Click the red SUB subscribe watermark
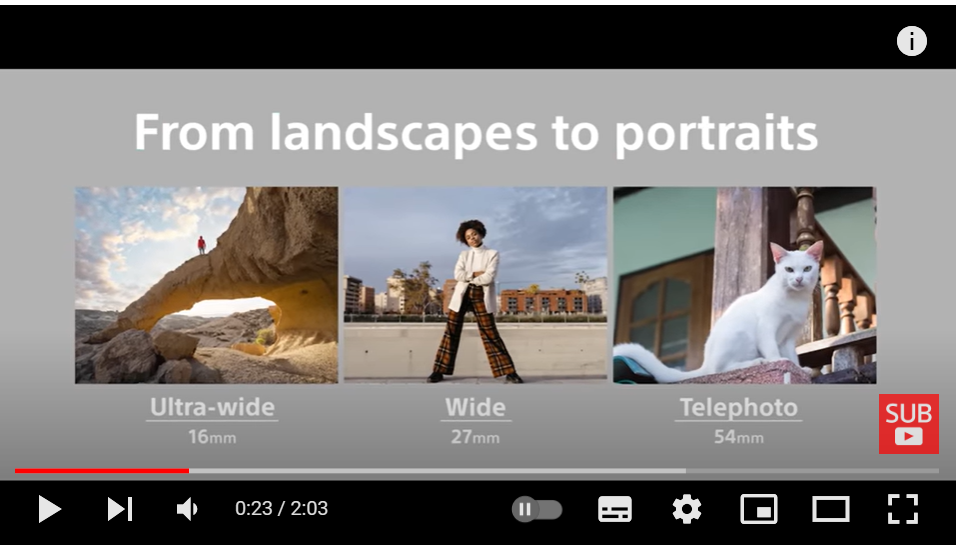Image resolution: width=958 pixels, height=550 pixels. pos(908,424)
